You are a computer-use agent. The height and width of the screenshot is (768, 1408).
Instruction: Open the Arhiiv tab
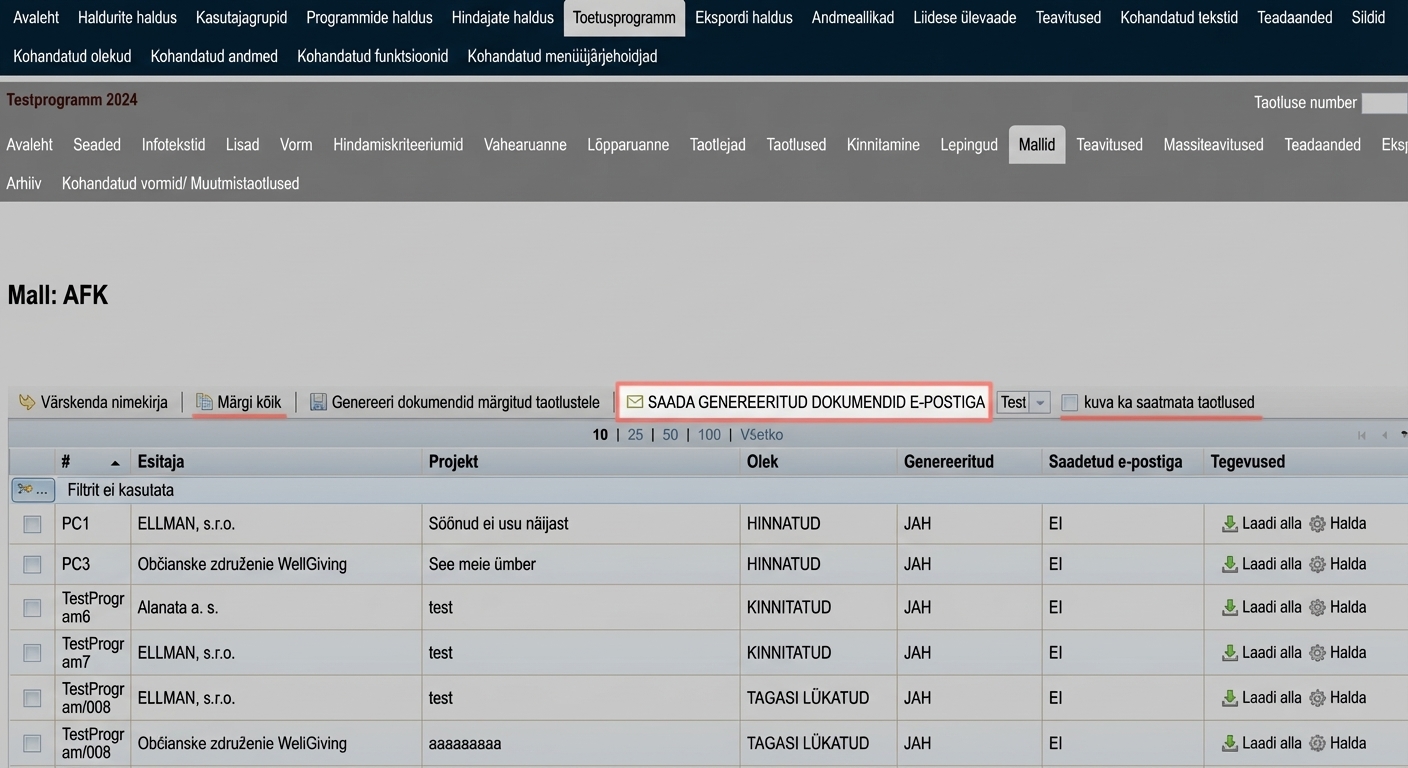pyautogui.click(x=24, y=183)
